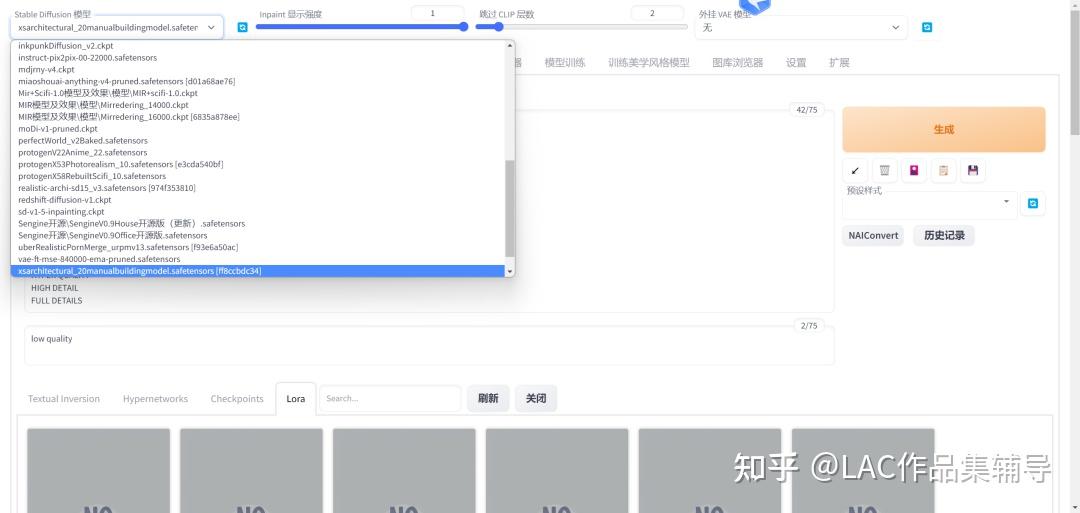The height and width of the screenshot is (513, 1080).
Task: Switch to Hypernetworks tab
Action: click(156, 399)
